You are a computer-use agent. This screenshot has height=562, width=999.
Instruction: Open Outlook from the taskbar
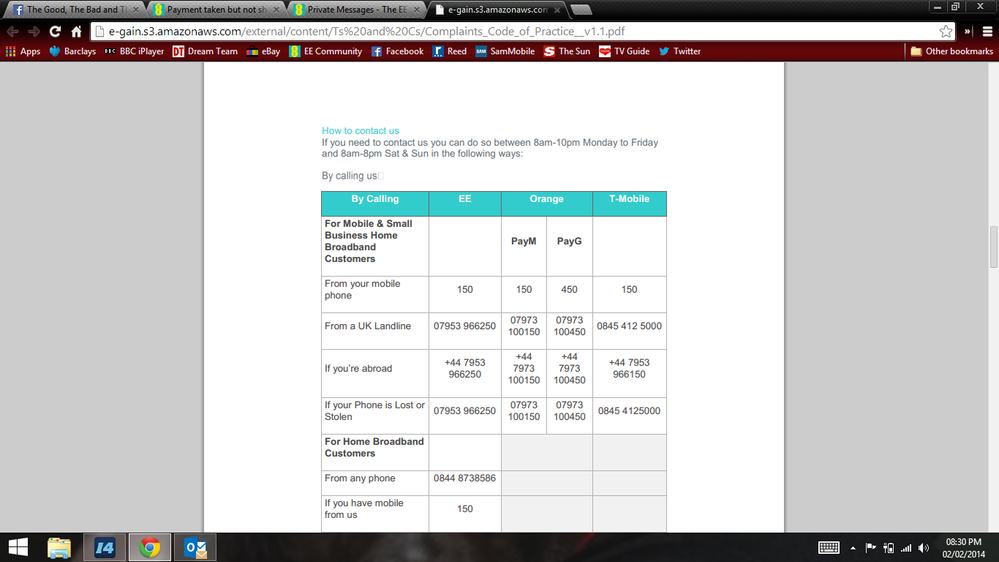(x=195, y=547)
